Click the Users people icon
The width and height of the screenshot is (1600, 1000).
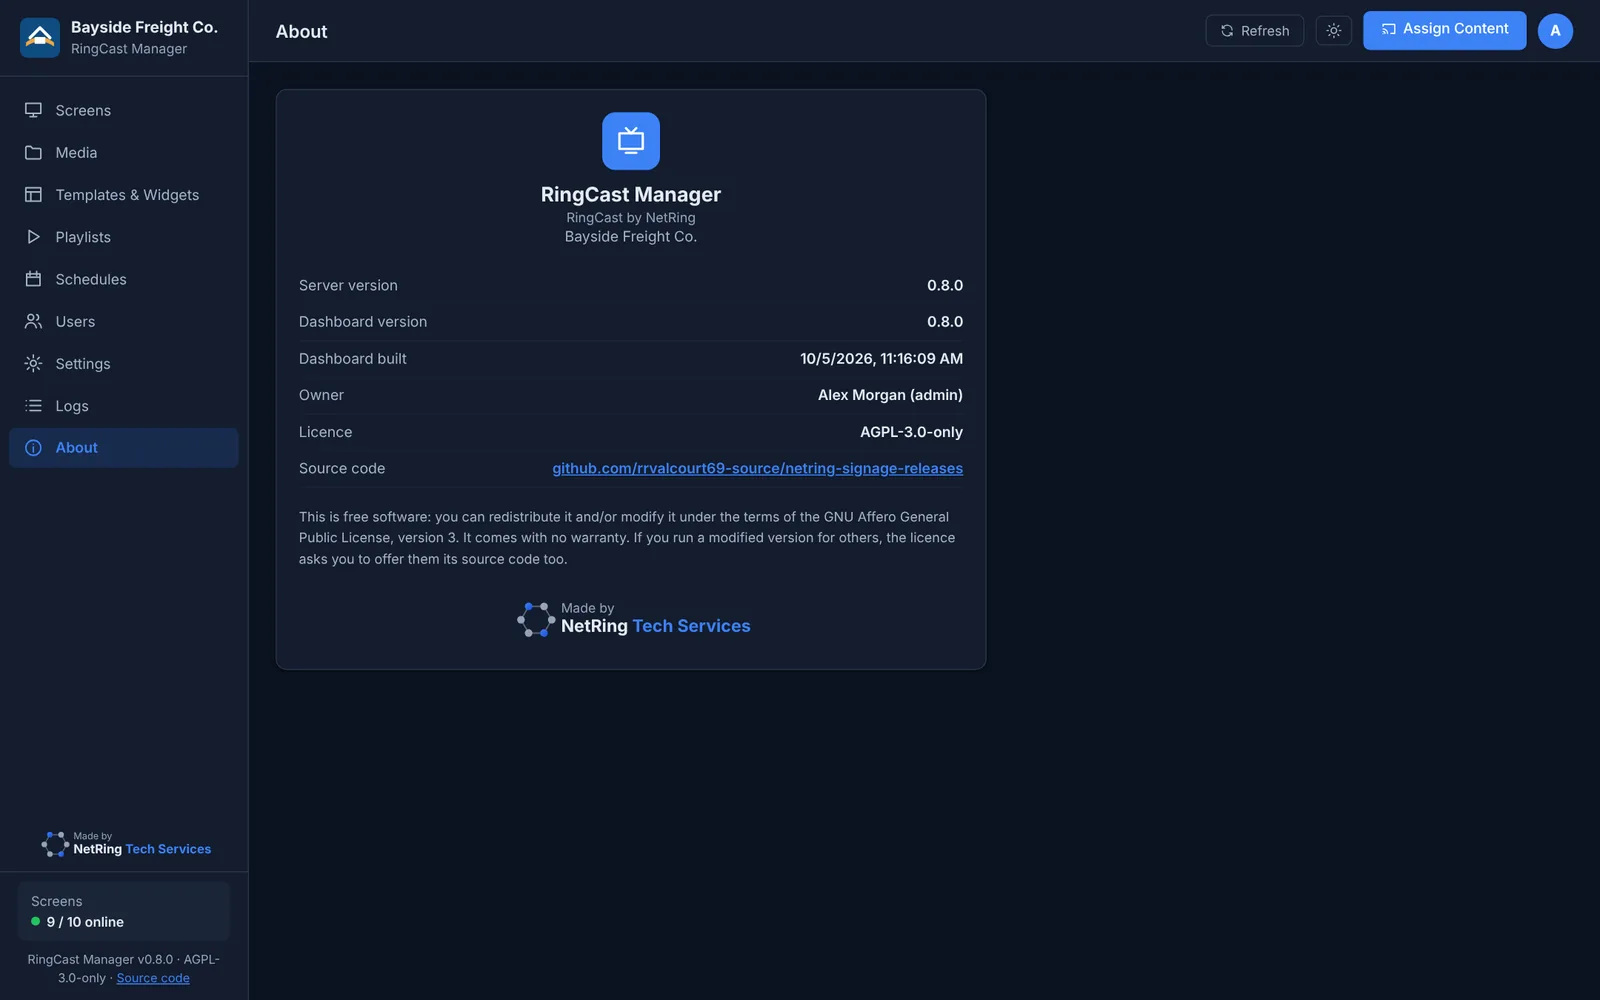pyautogui.click(x=33, y=321)
